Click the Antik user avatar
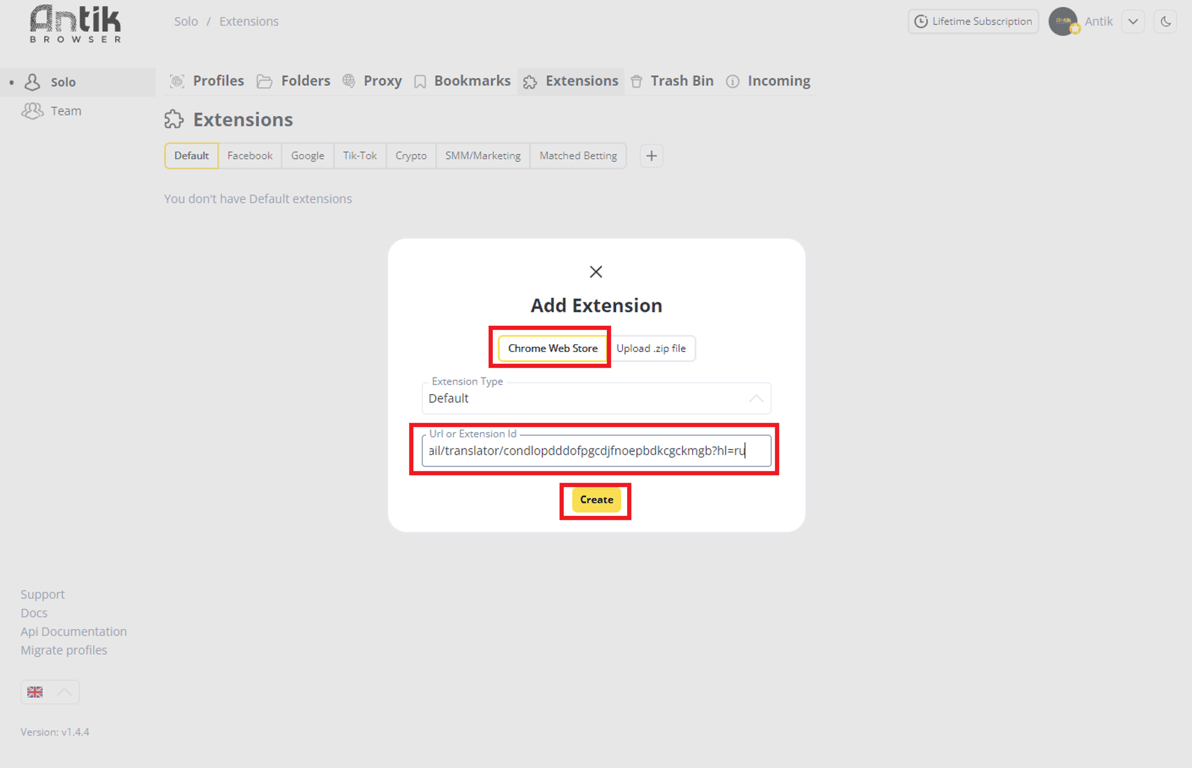This screenshot has width=1192, height=768. (x=1064, y=21)
